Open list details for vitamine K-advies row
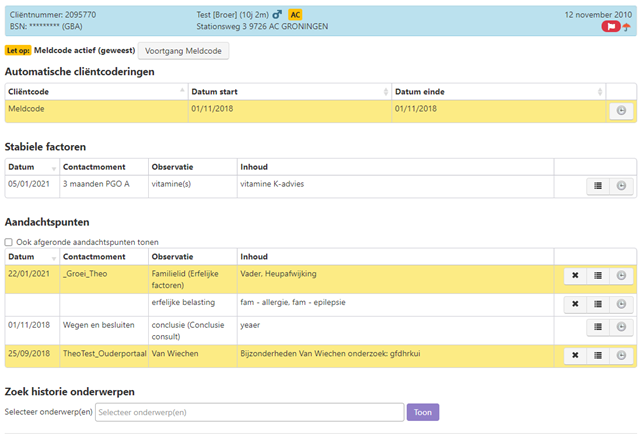The height and width of the screenshot is (439, 643). (598, 185)
